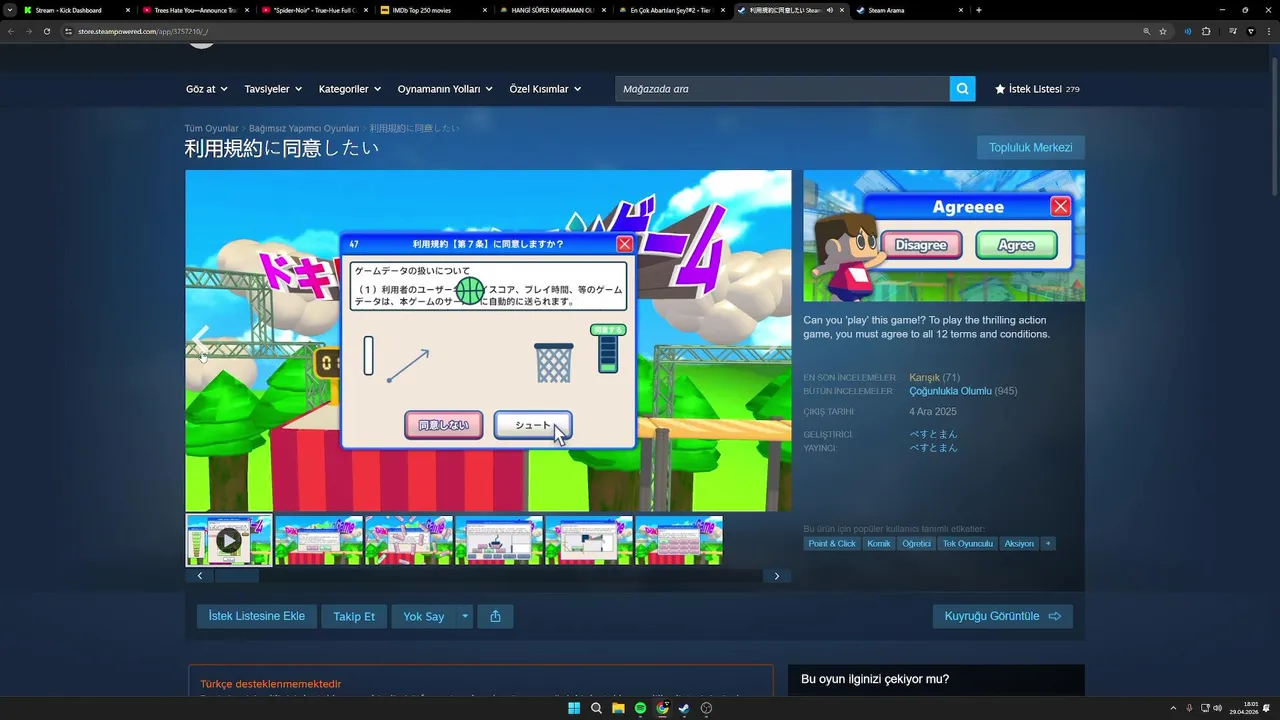
Task: Reload the page in browser
Action: tap(46, 31)
